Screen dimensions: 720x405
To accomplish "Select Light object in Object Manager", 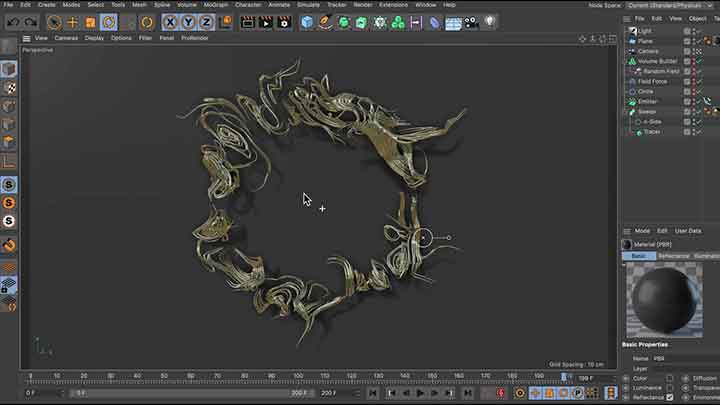I will 645,31.
